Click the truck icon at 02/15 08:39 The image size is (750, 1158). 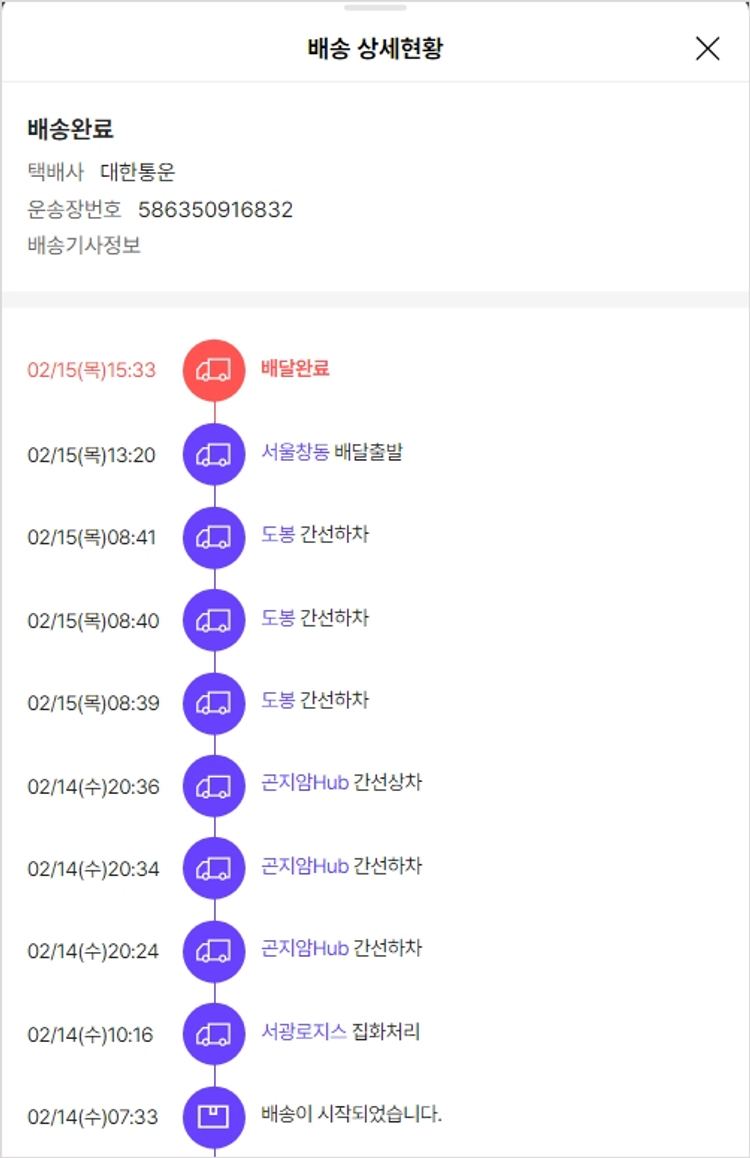[x=214, y=703]
